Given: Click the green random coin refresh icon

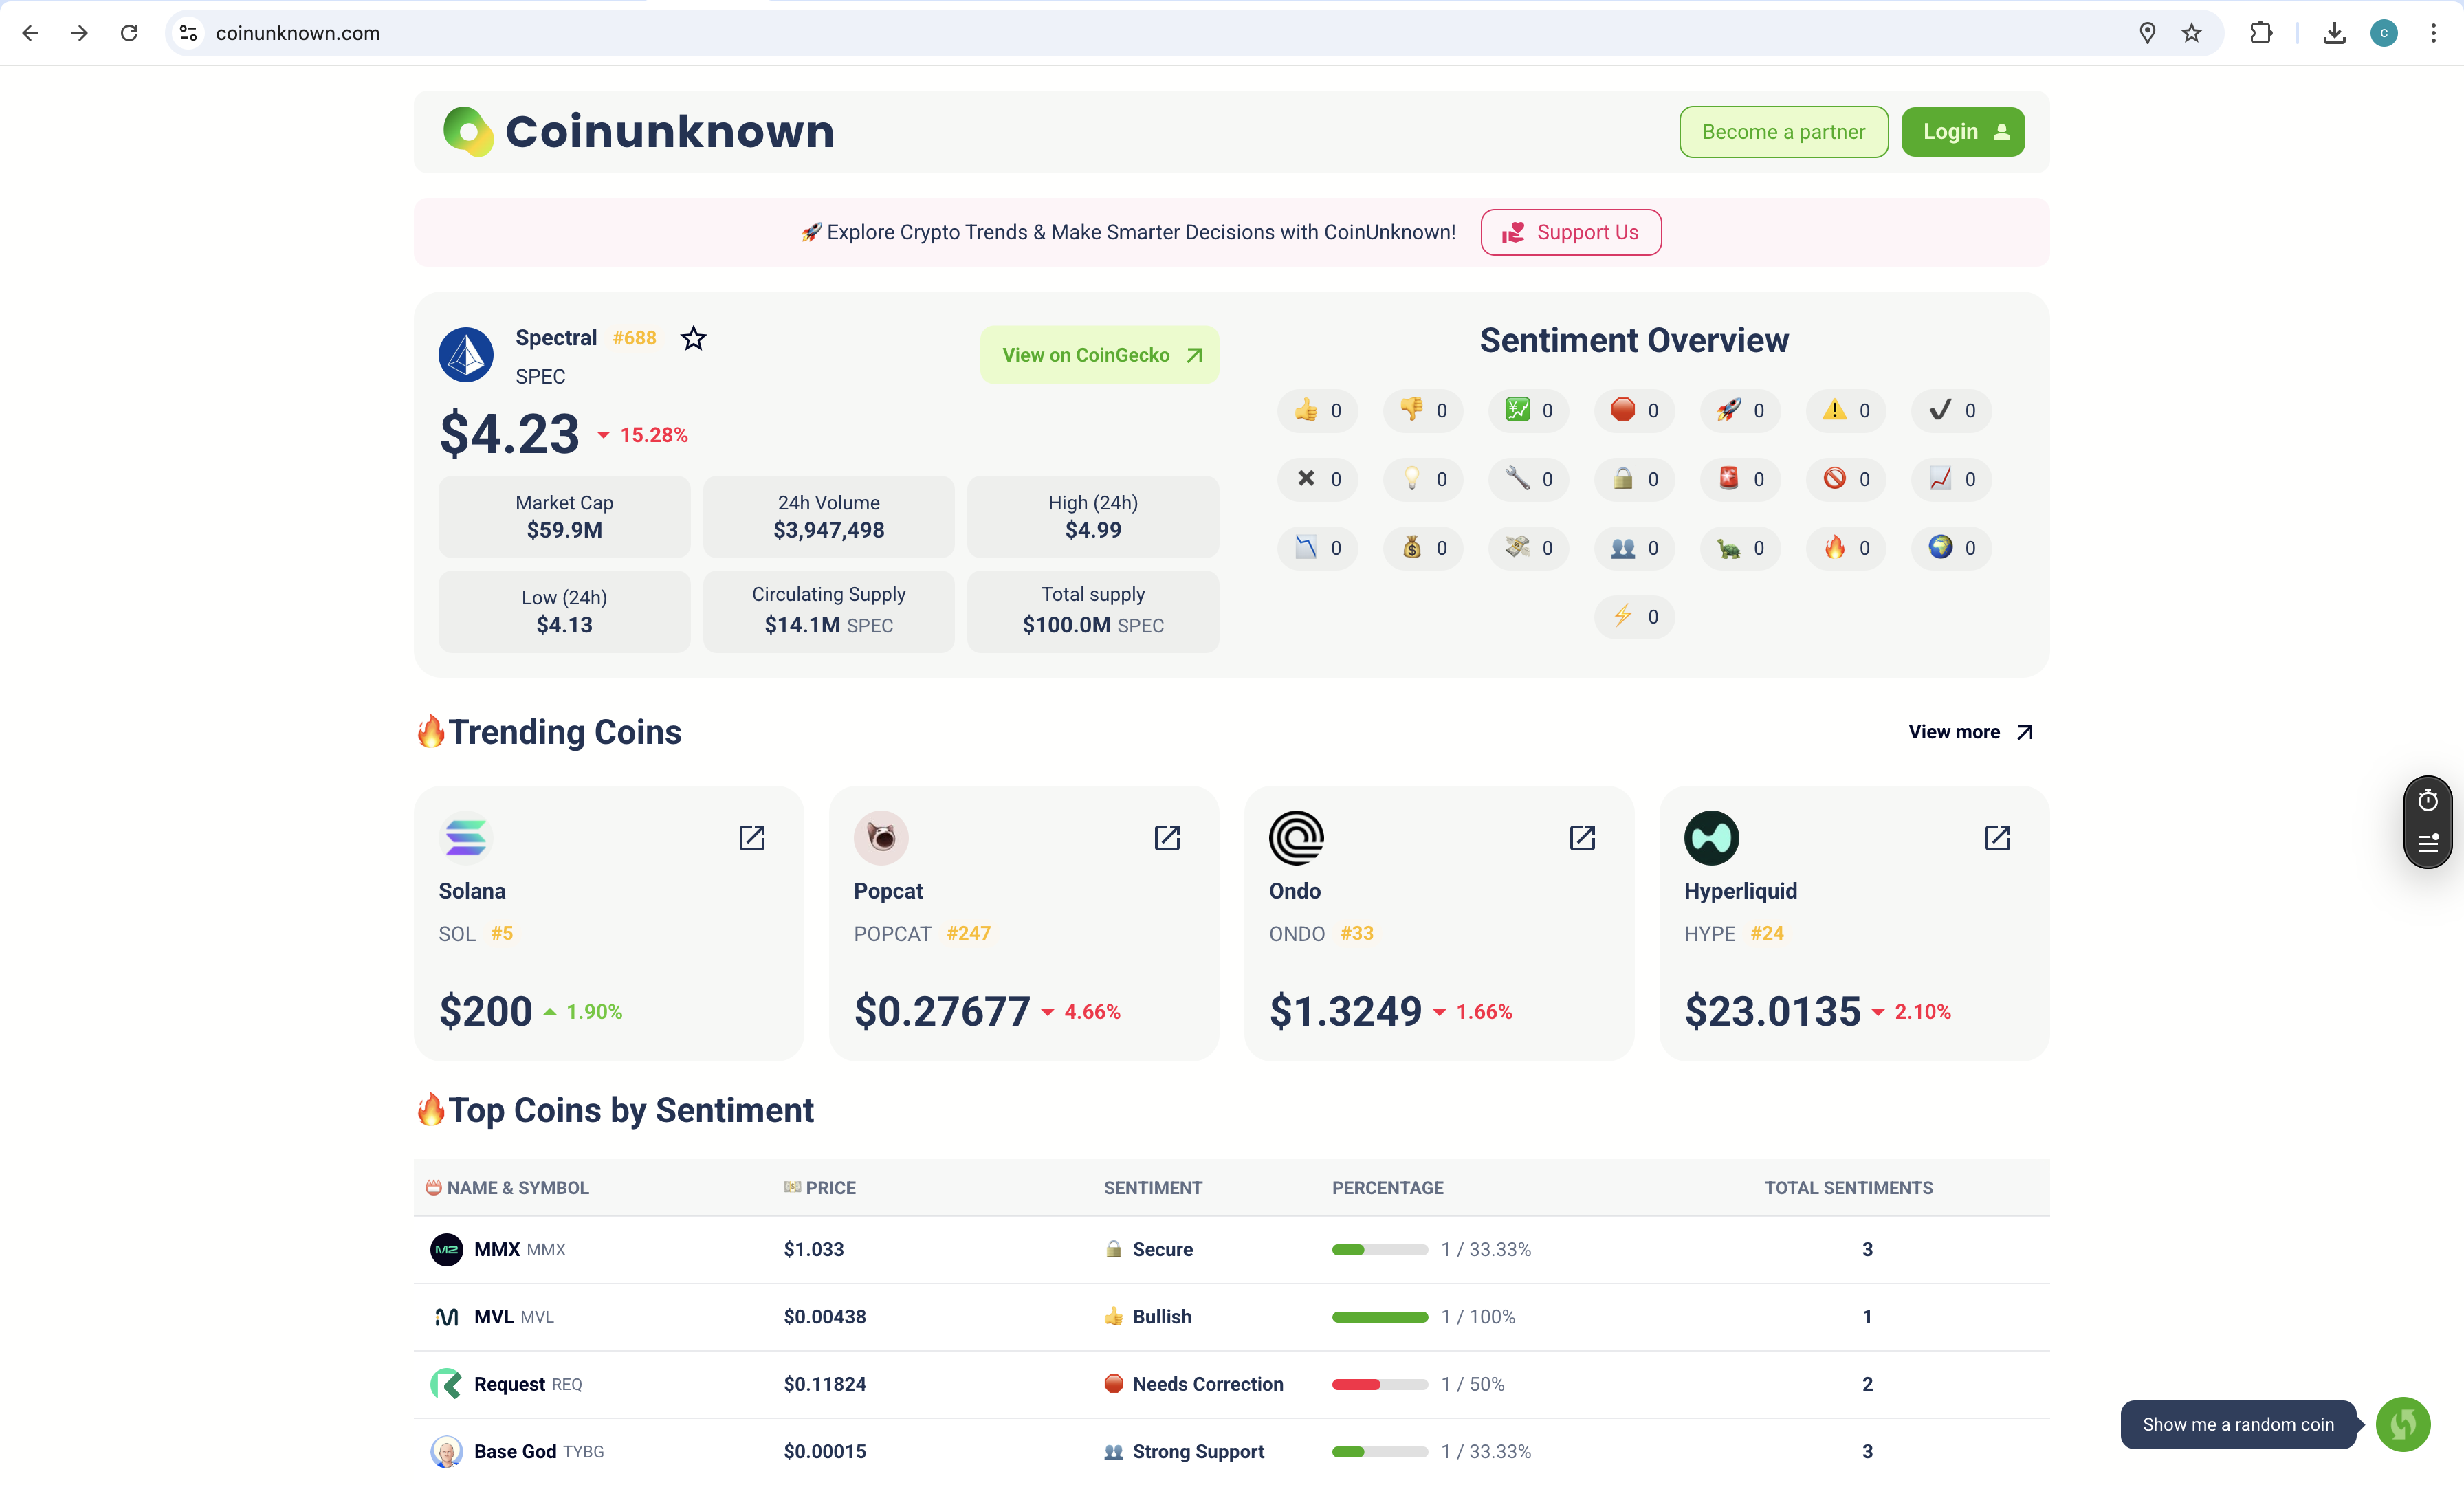Looking at the screenshot, I should tap(2403, 1424).
